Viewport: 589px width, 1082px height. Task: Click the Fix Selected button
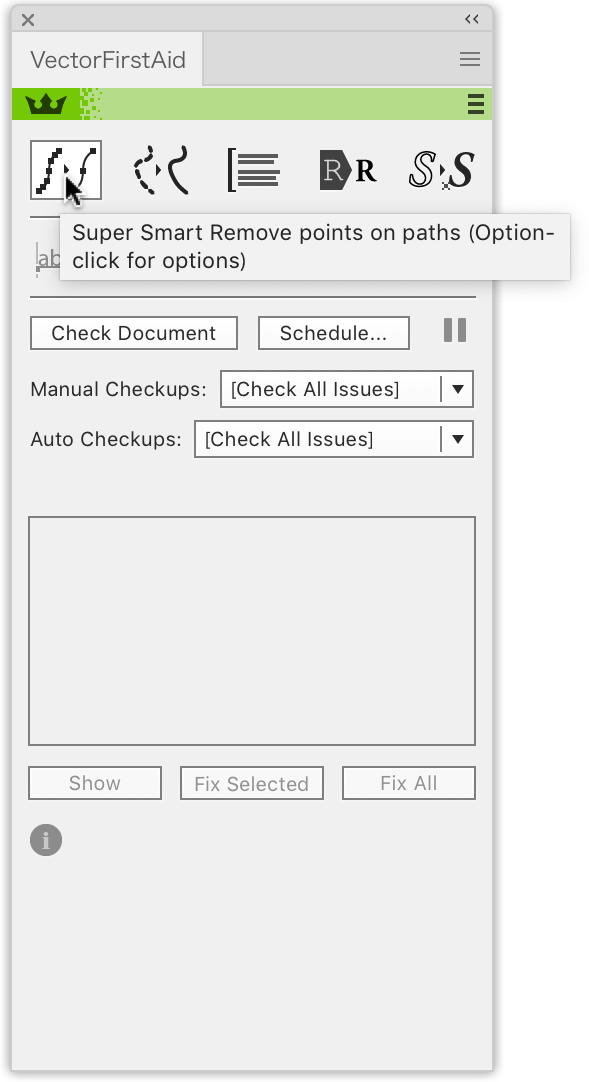pos(252,783)
